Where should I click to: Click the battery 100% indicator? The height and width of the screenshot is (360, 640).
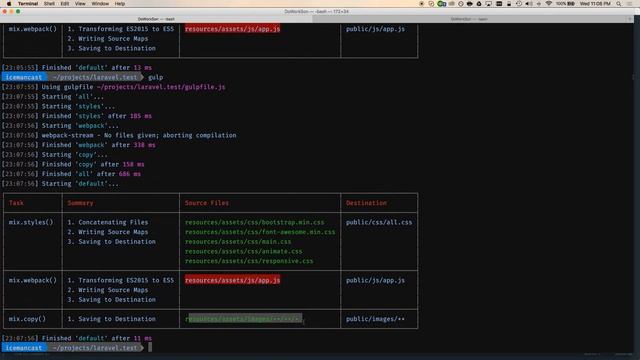[x=565, y=4]
